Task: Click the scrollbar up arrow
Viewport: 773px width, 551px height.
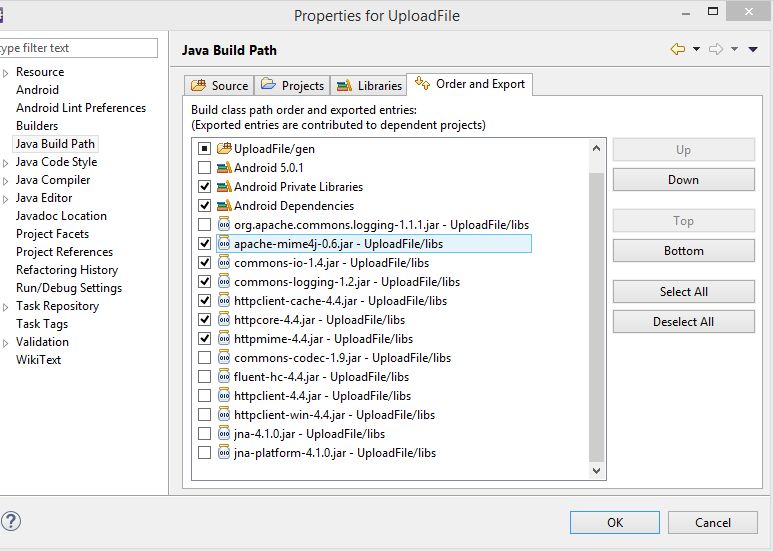Action: (596, 148)
